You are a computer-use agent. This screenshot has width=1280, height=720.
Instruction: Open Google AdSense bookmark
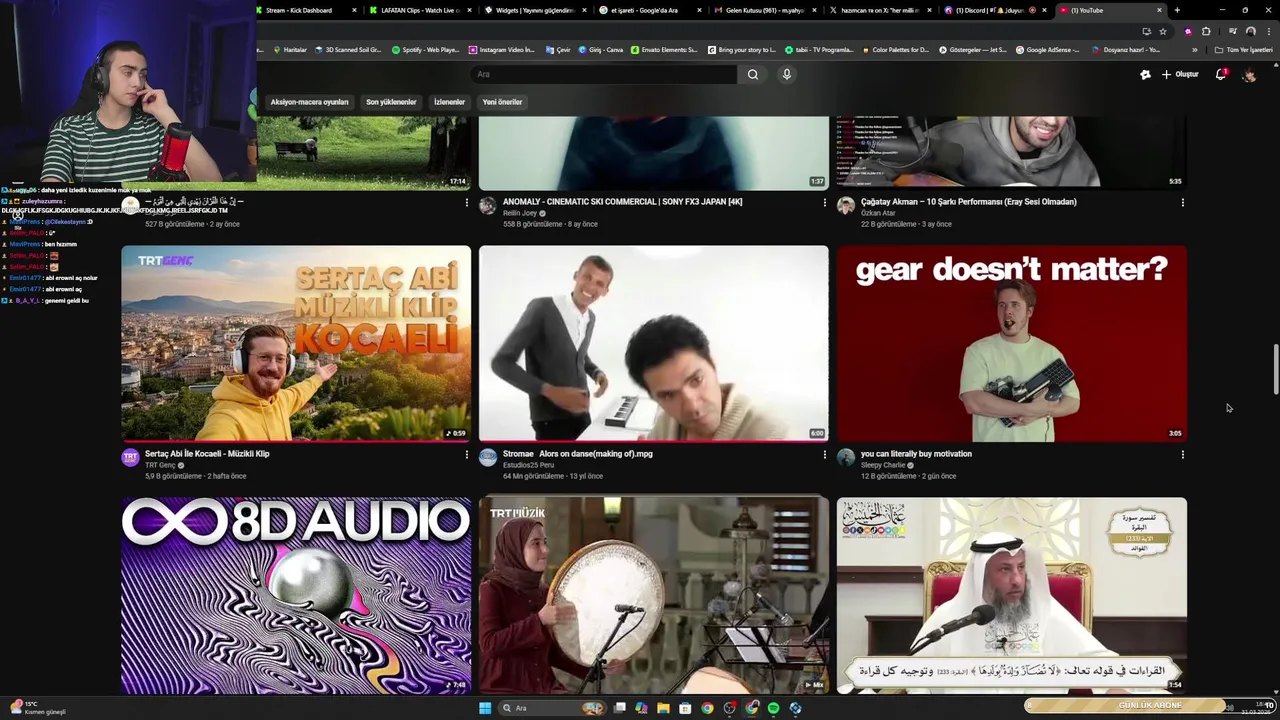[x=1047, y=49]
